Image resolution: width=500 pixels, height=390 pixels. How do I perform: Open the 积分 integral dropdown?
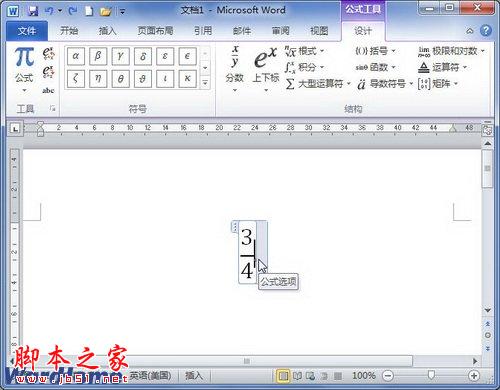304,67
